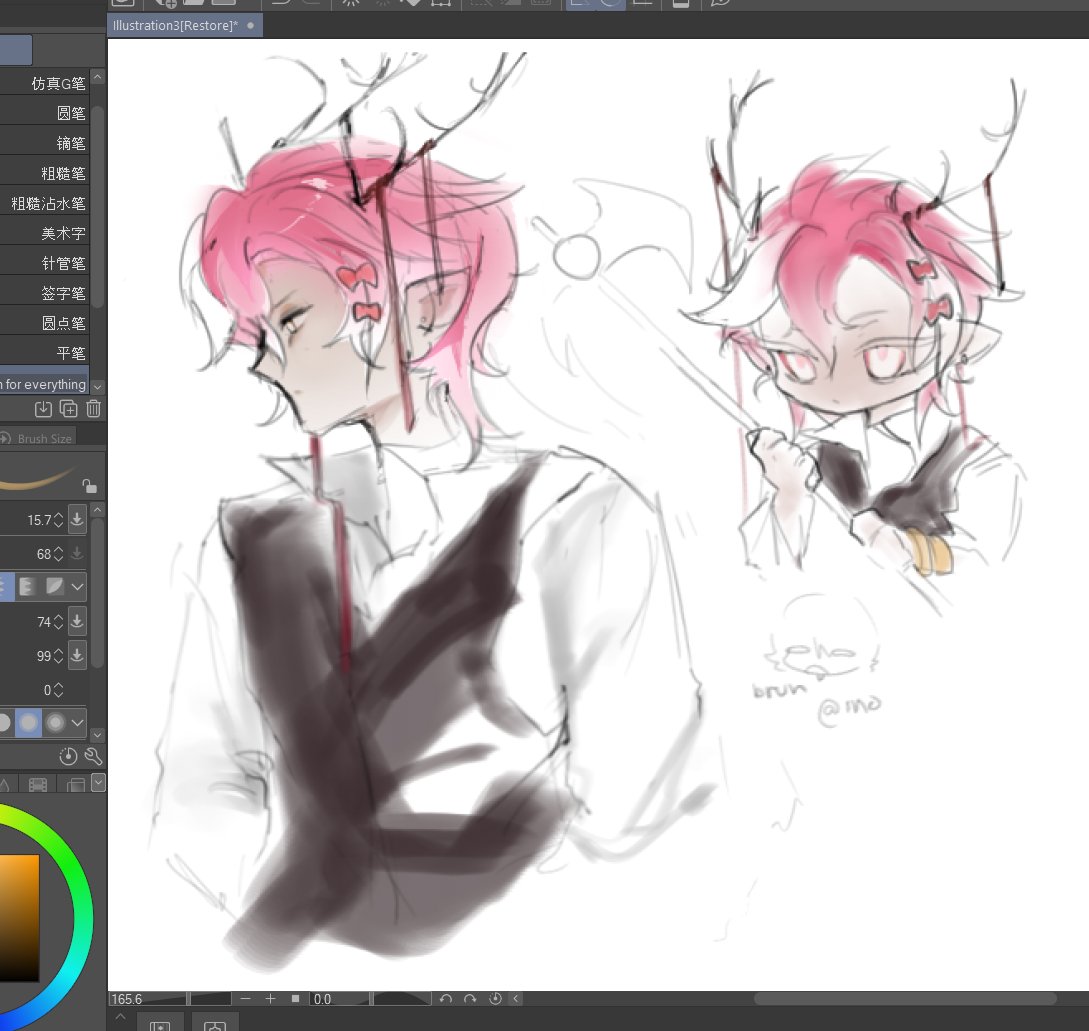Zoom in with the plus button
The width and height of the screenshot is (1089, 1031).
coord(270,998)
